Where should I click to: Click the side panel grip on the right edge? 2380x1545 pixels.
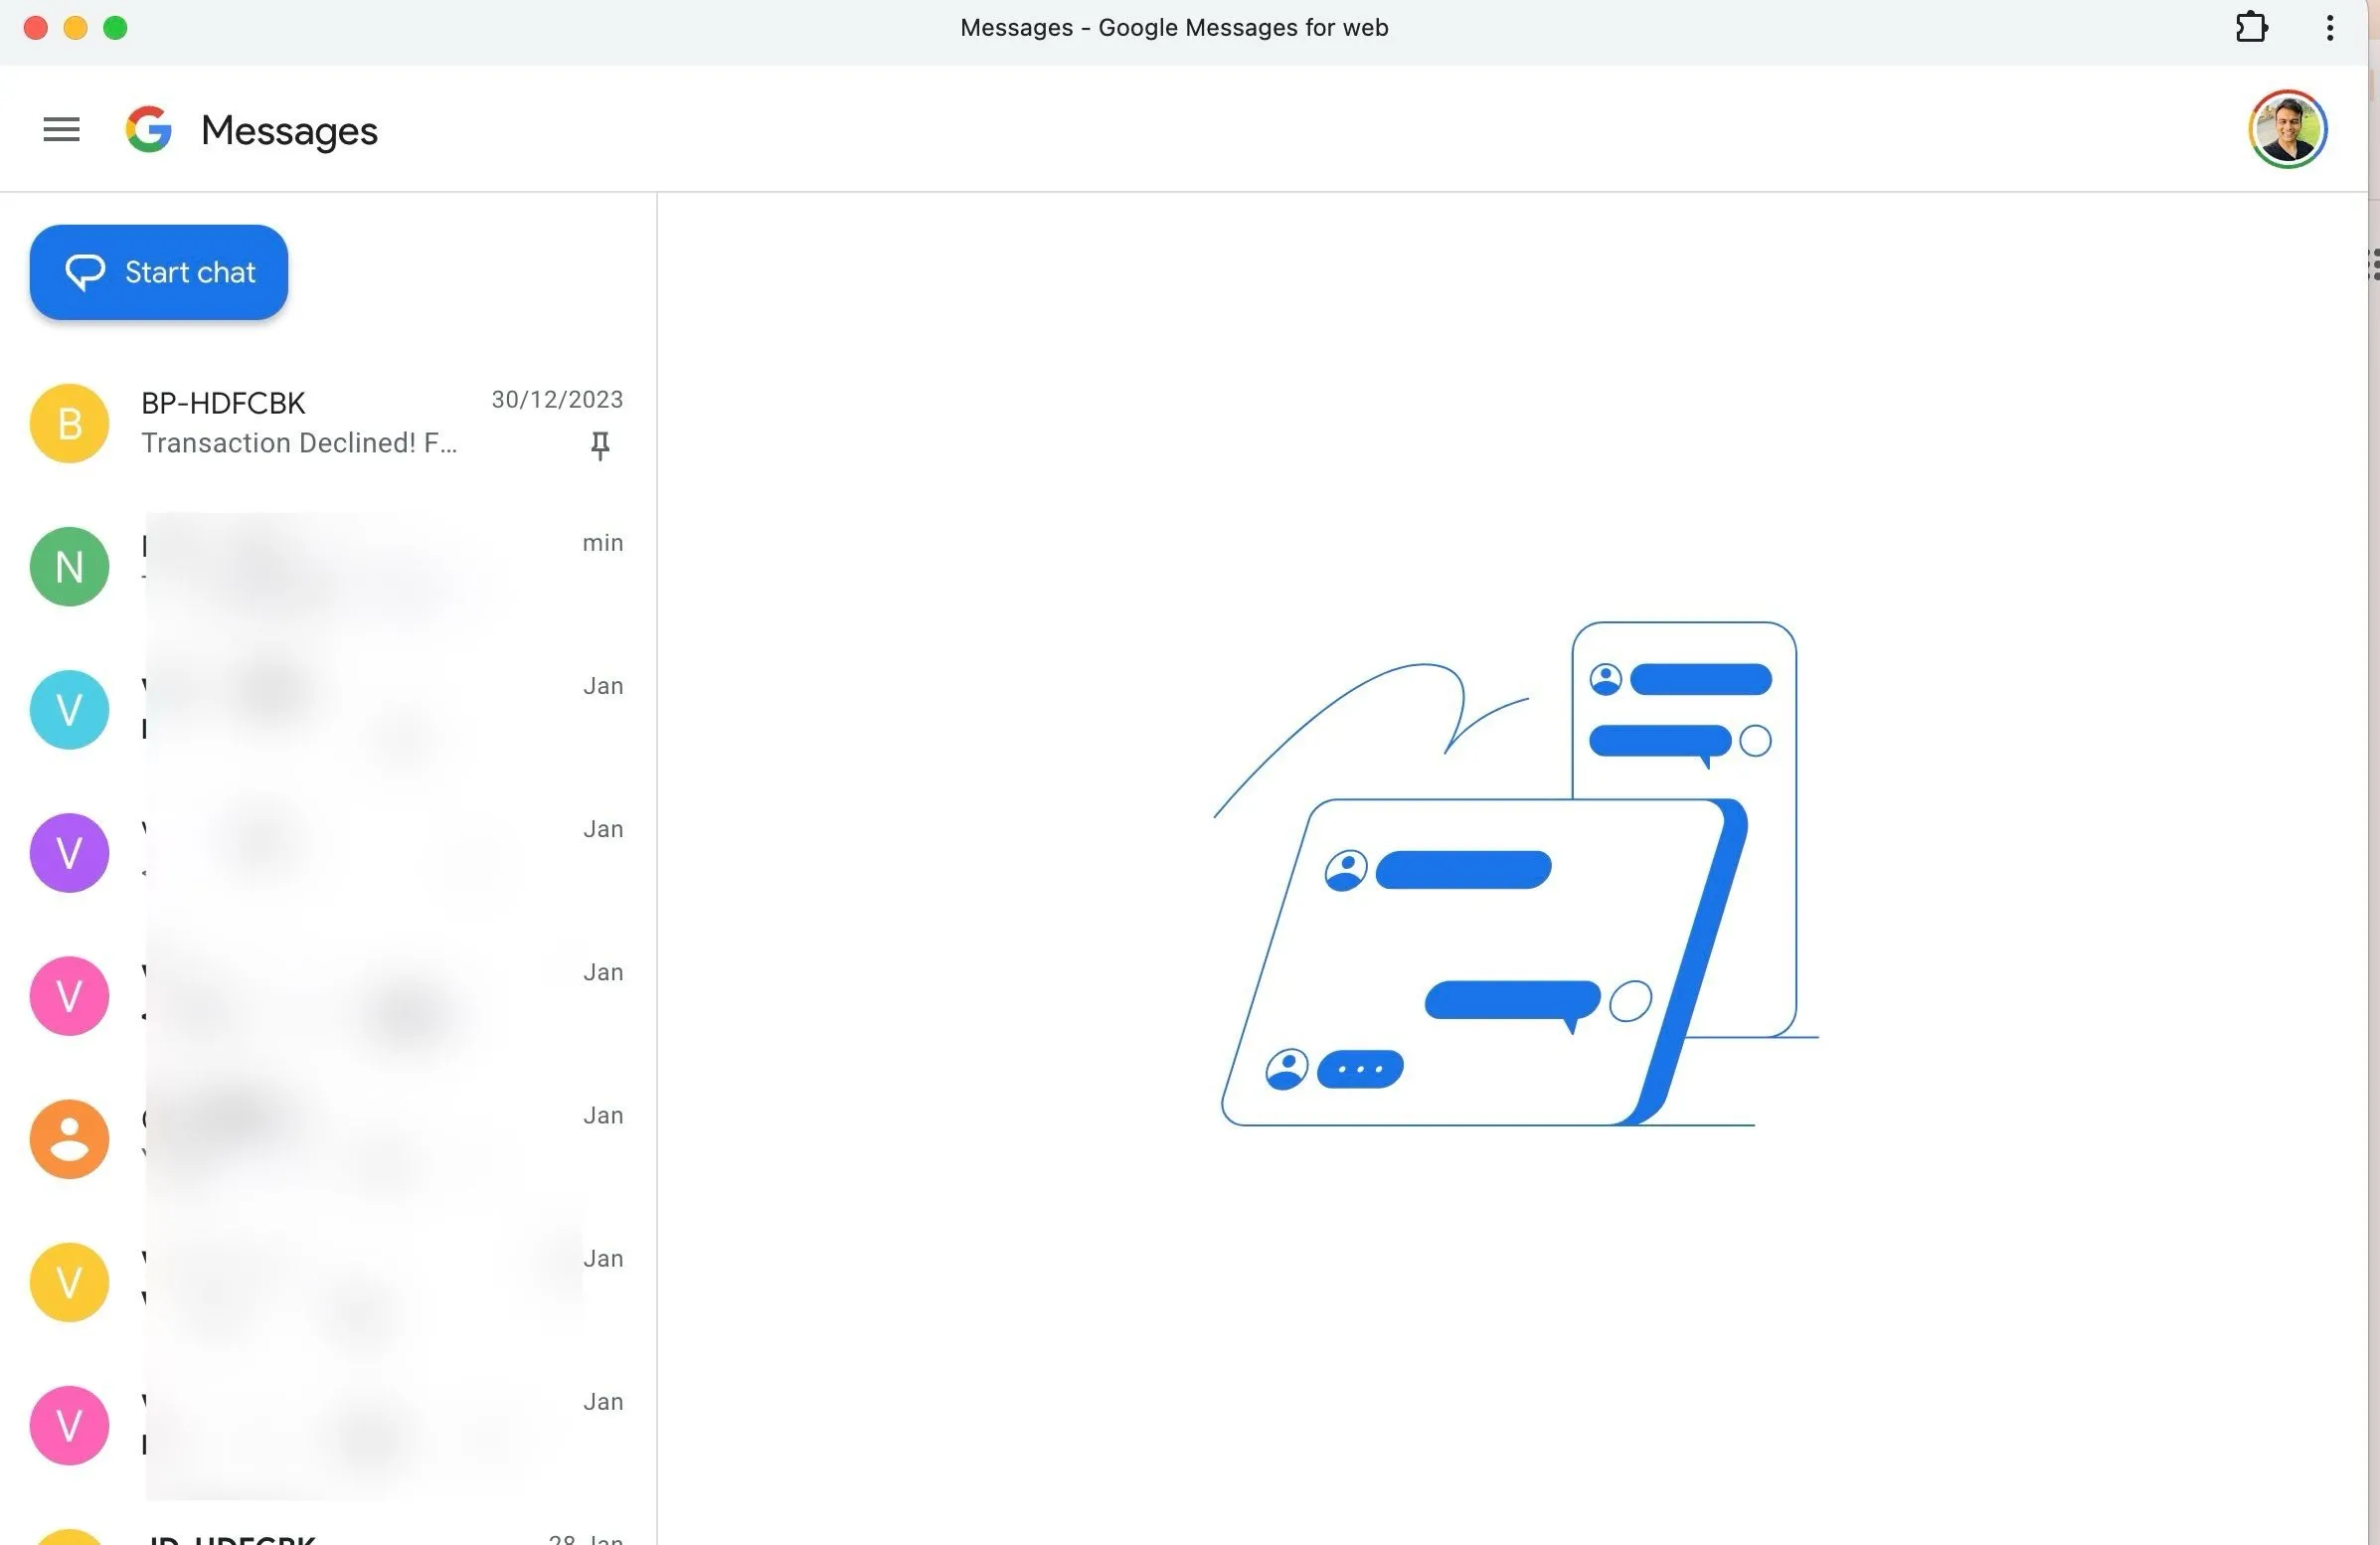(x=2374, y=264)
